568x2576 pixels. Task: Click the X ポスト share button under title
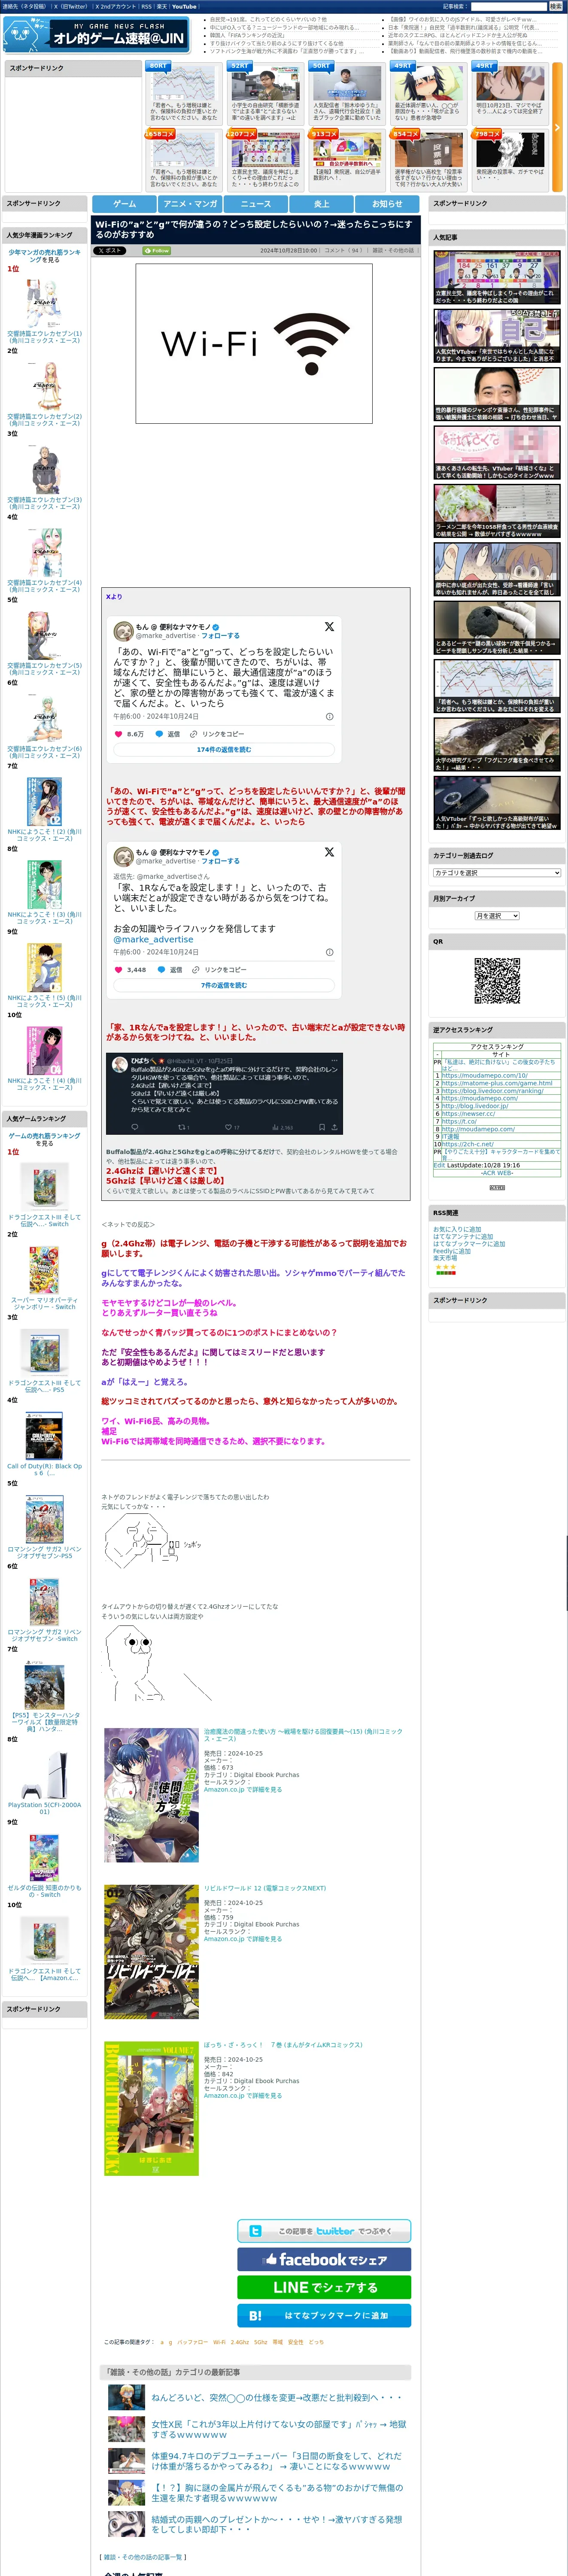[x=110, y=251]
